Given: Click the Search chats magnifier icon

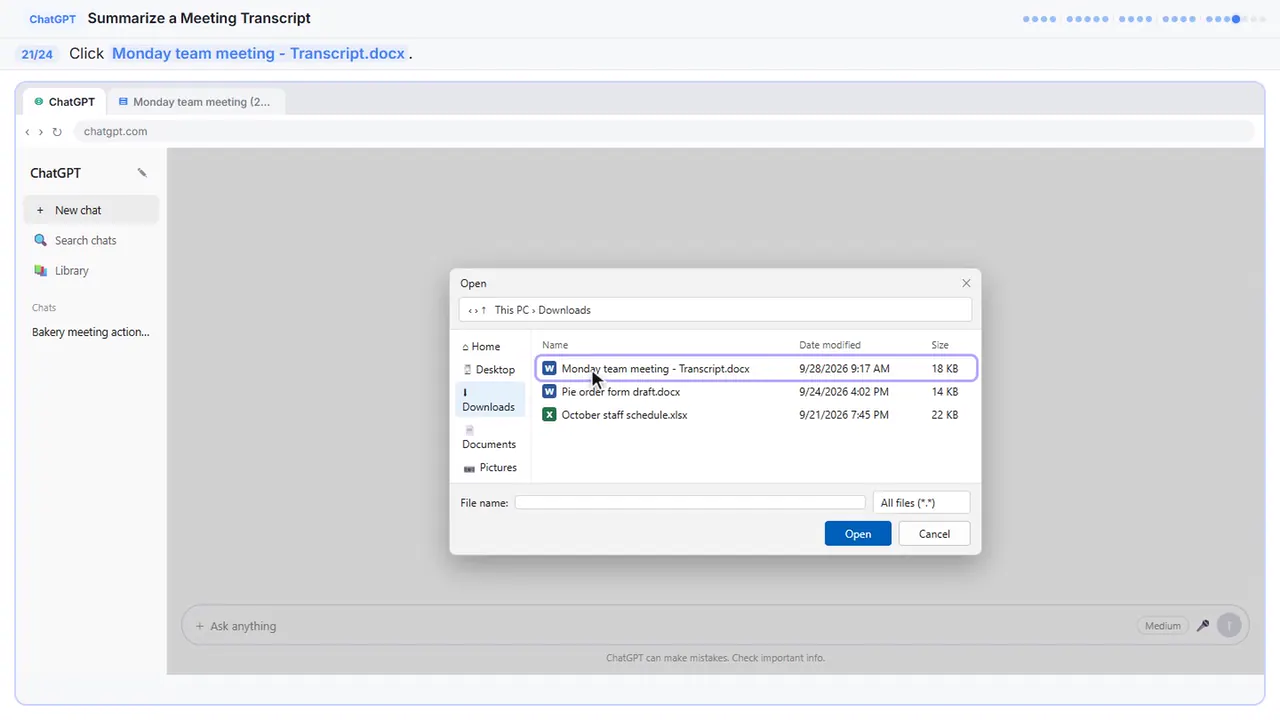Looking at the screenshot, I should 41,240.
